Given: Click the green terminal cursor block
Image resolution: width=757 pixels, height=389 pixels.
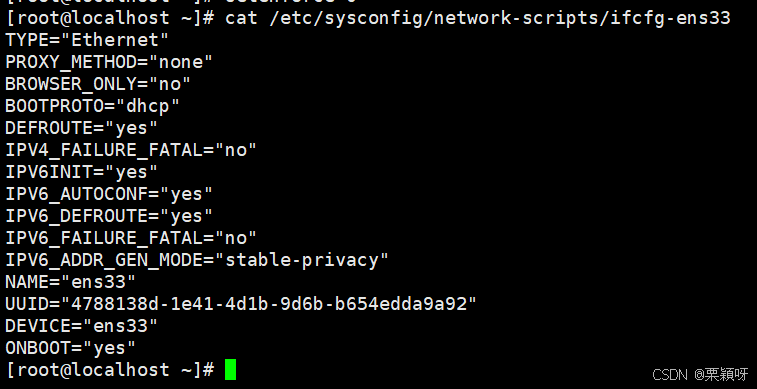Looking at the screenshot, I should [230, 369].
